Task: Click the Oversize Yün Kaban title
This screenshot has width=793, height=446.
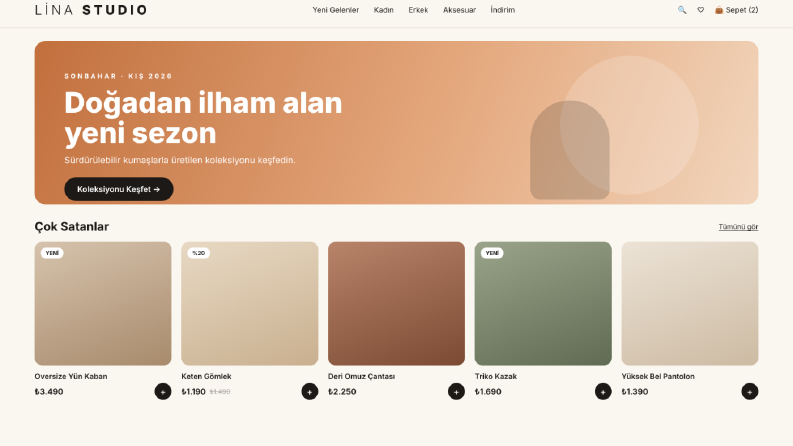Action: pyautogui.click(x=71, y=376)
